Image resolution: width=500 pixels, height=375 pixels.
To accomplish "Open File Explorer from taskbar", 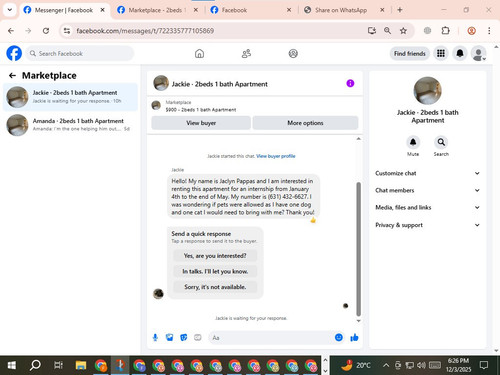I will (81, 365).
